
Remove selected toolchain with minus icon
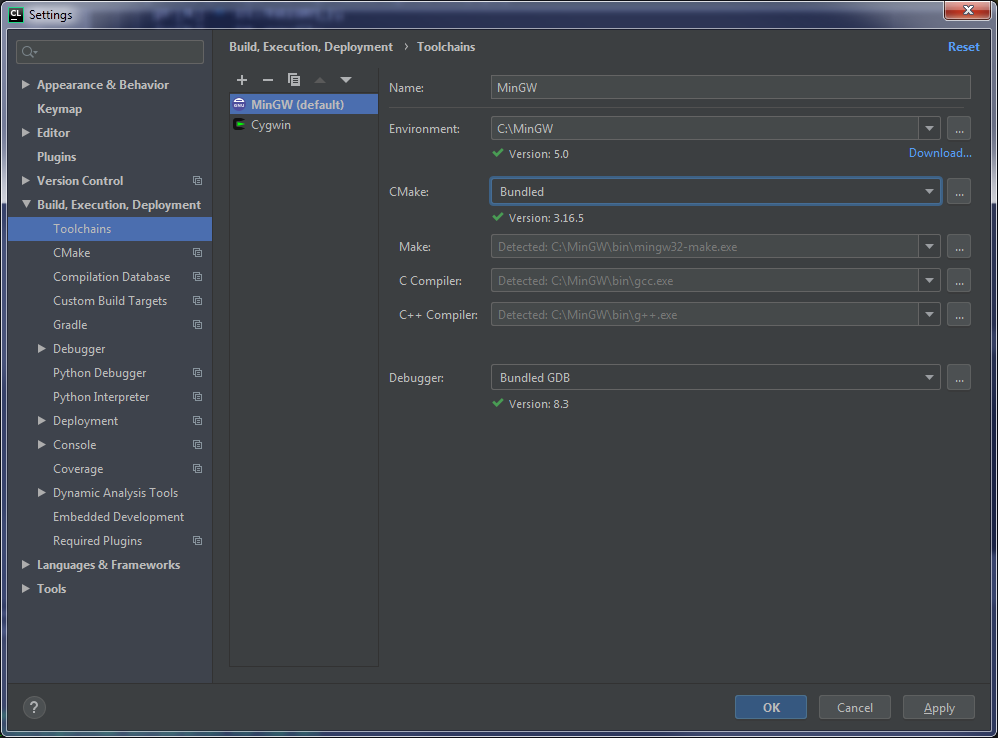tap(268, 80)
